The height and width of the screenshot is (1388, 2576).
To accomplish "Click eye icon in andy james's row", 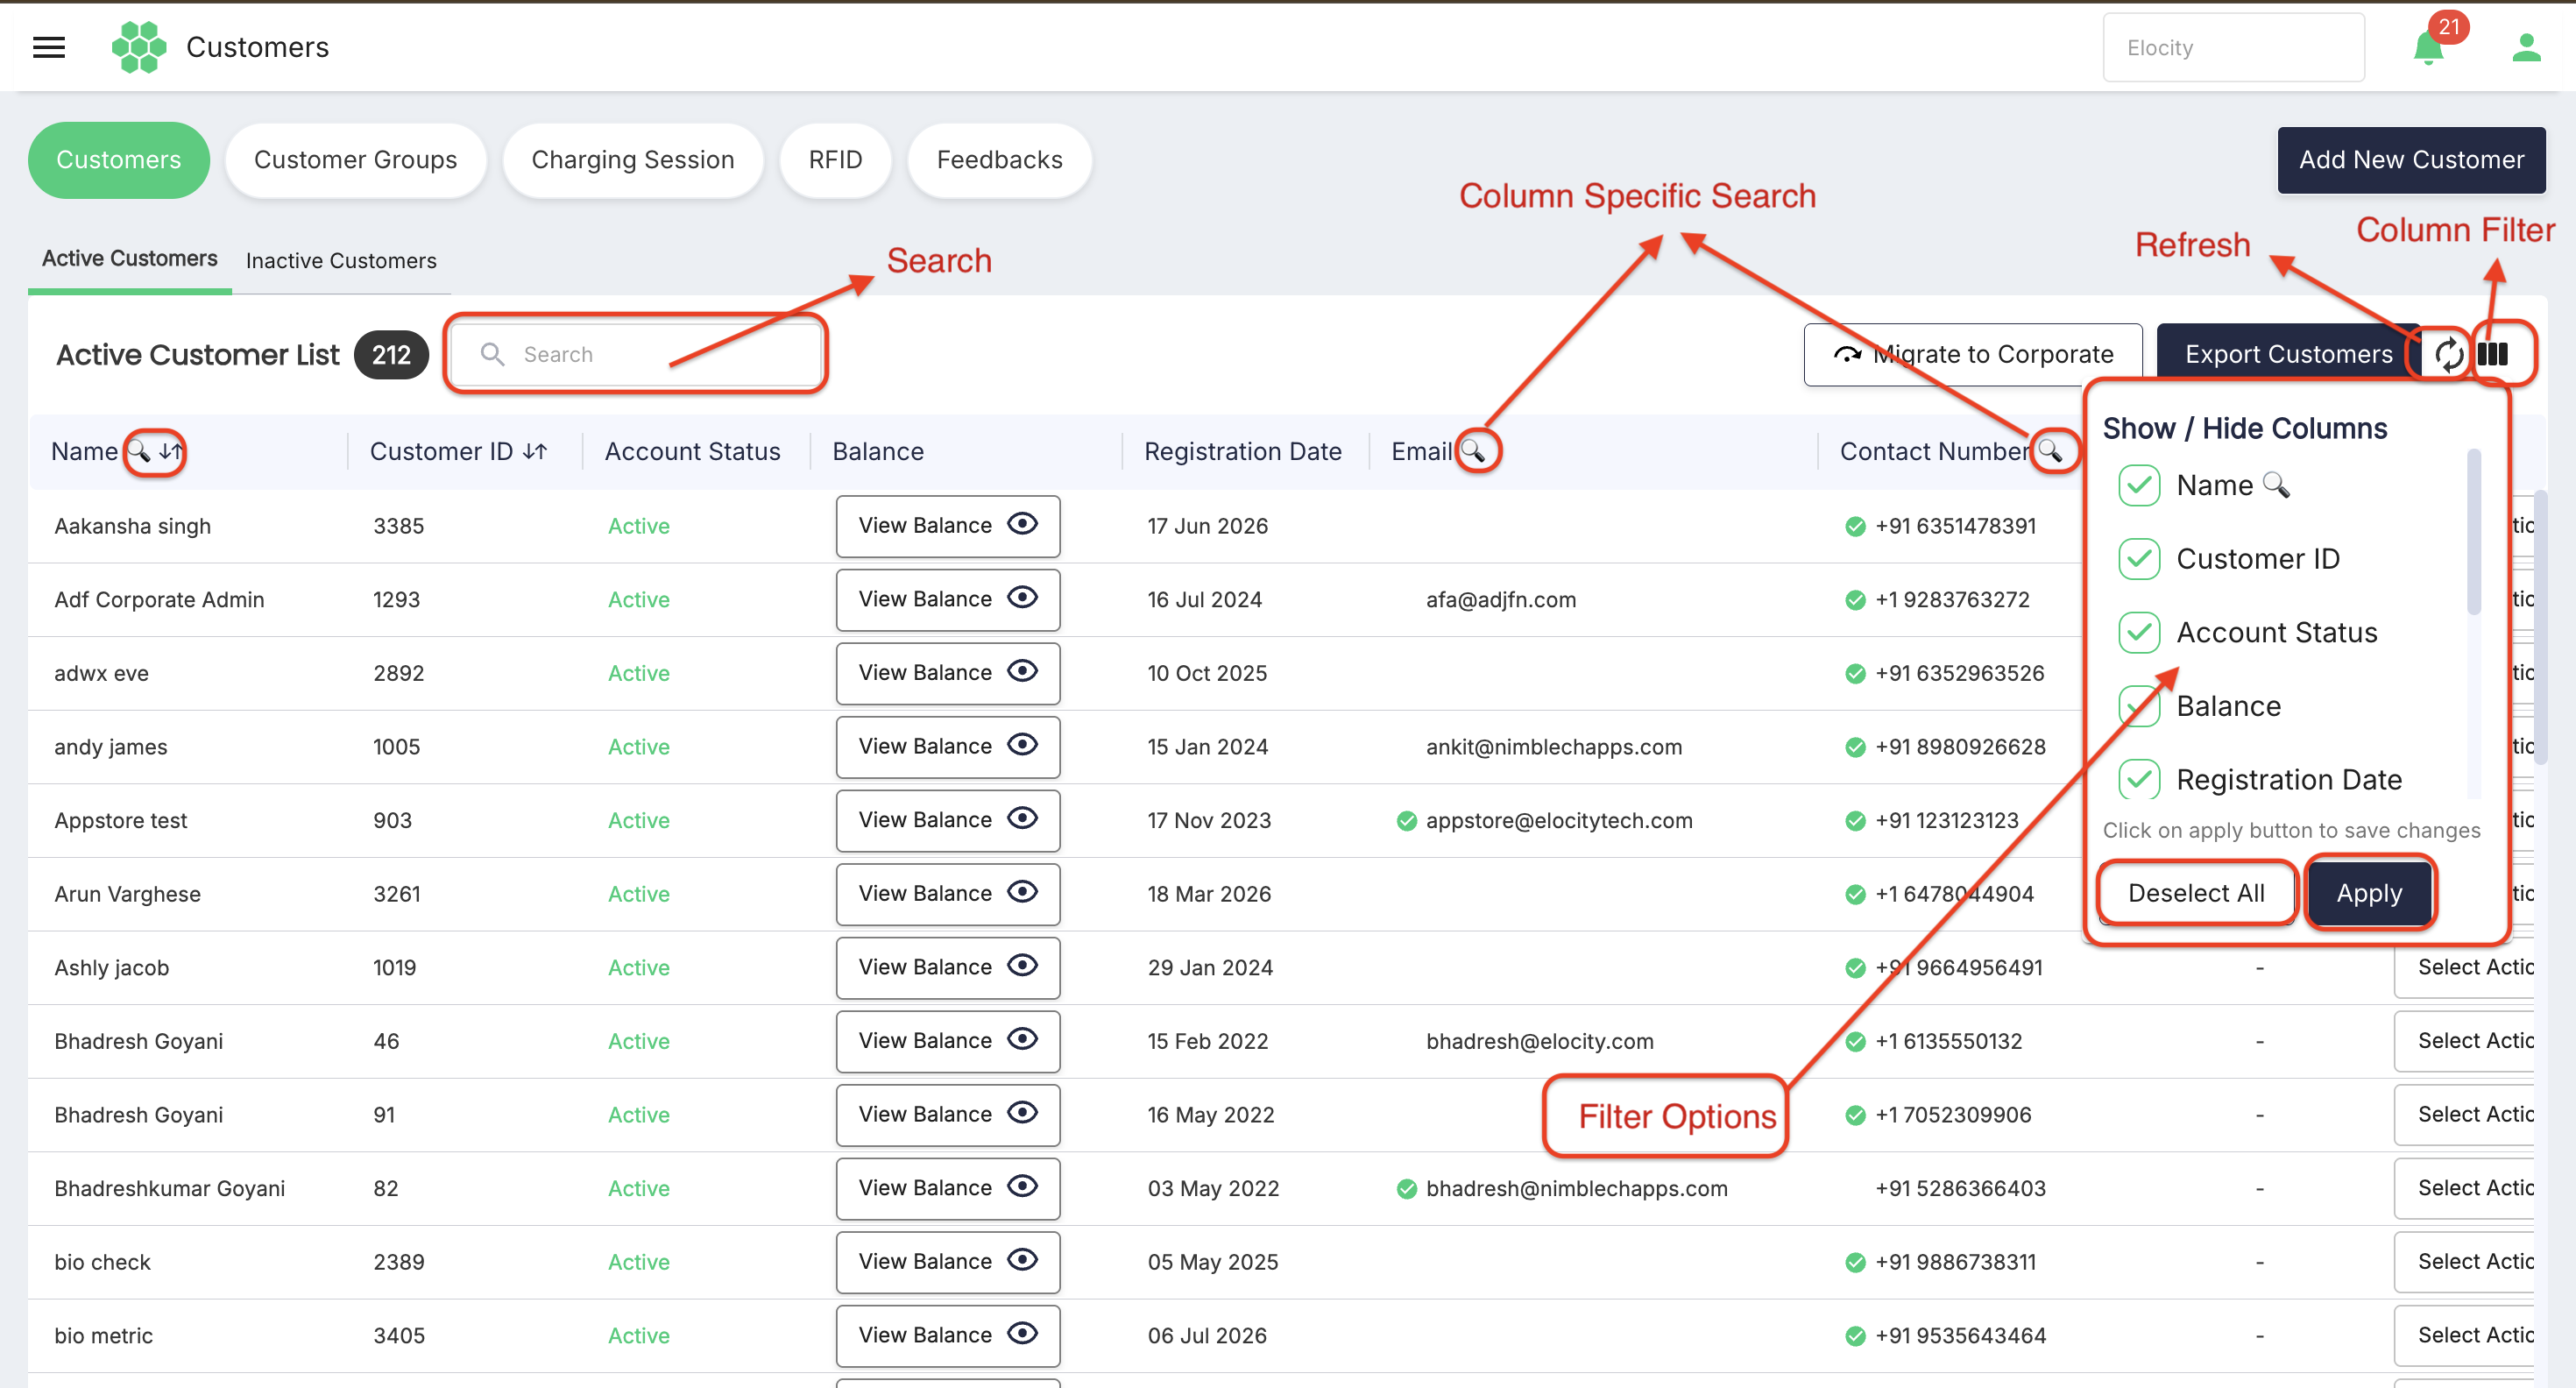I will point(1022,745).
